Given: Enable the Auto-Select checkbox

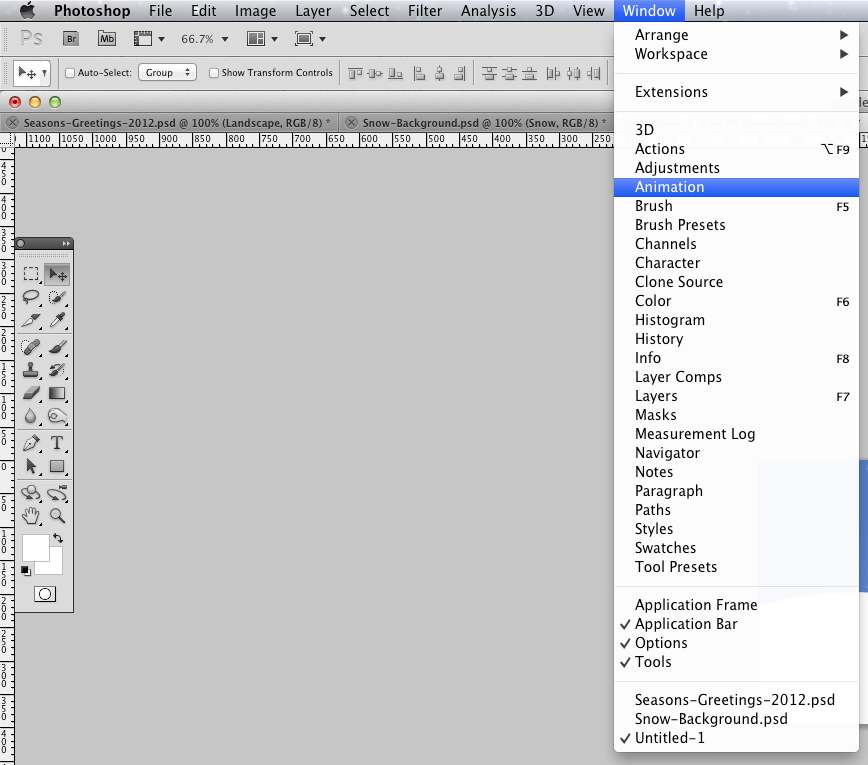Looking at the screenshot, I should pyautogui.click(x=70, y=73).
